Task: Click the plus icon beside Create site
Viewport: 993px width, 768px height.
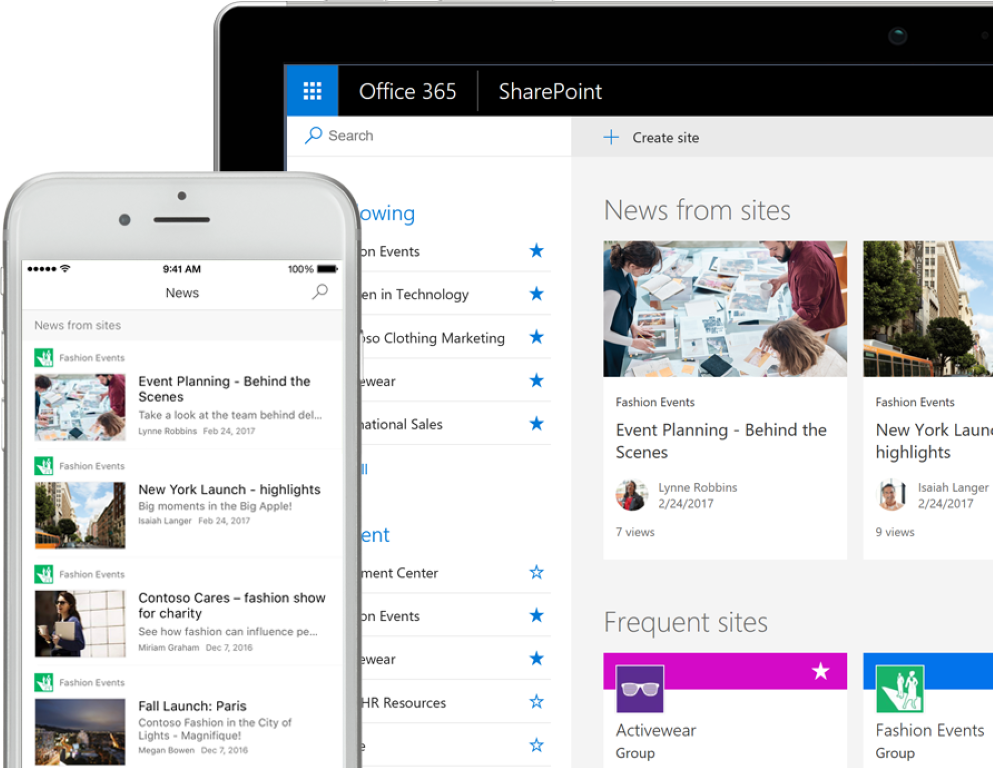Action: (611, 138)
